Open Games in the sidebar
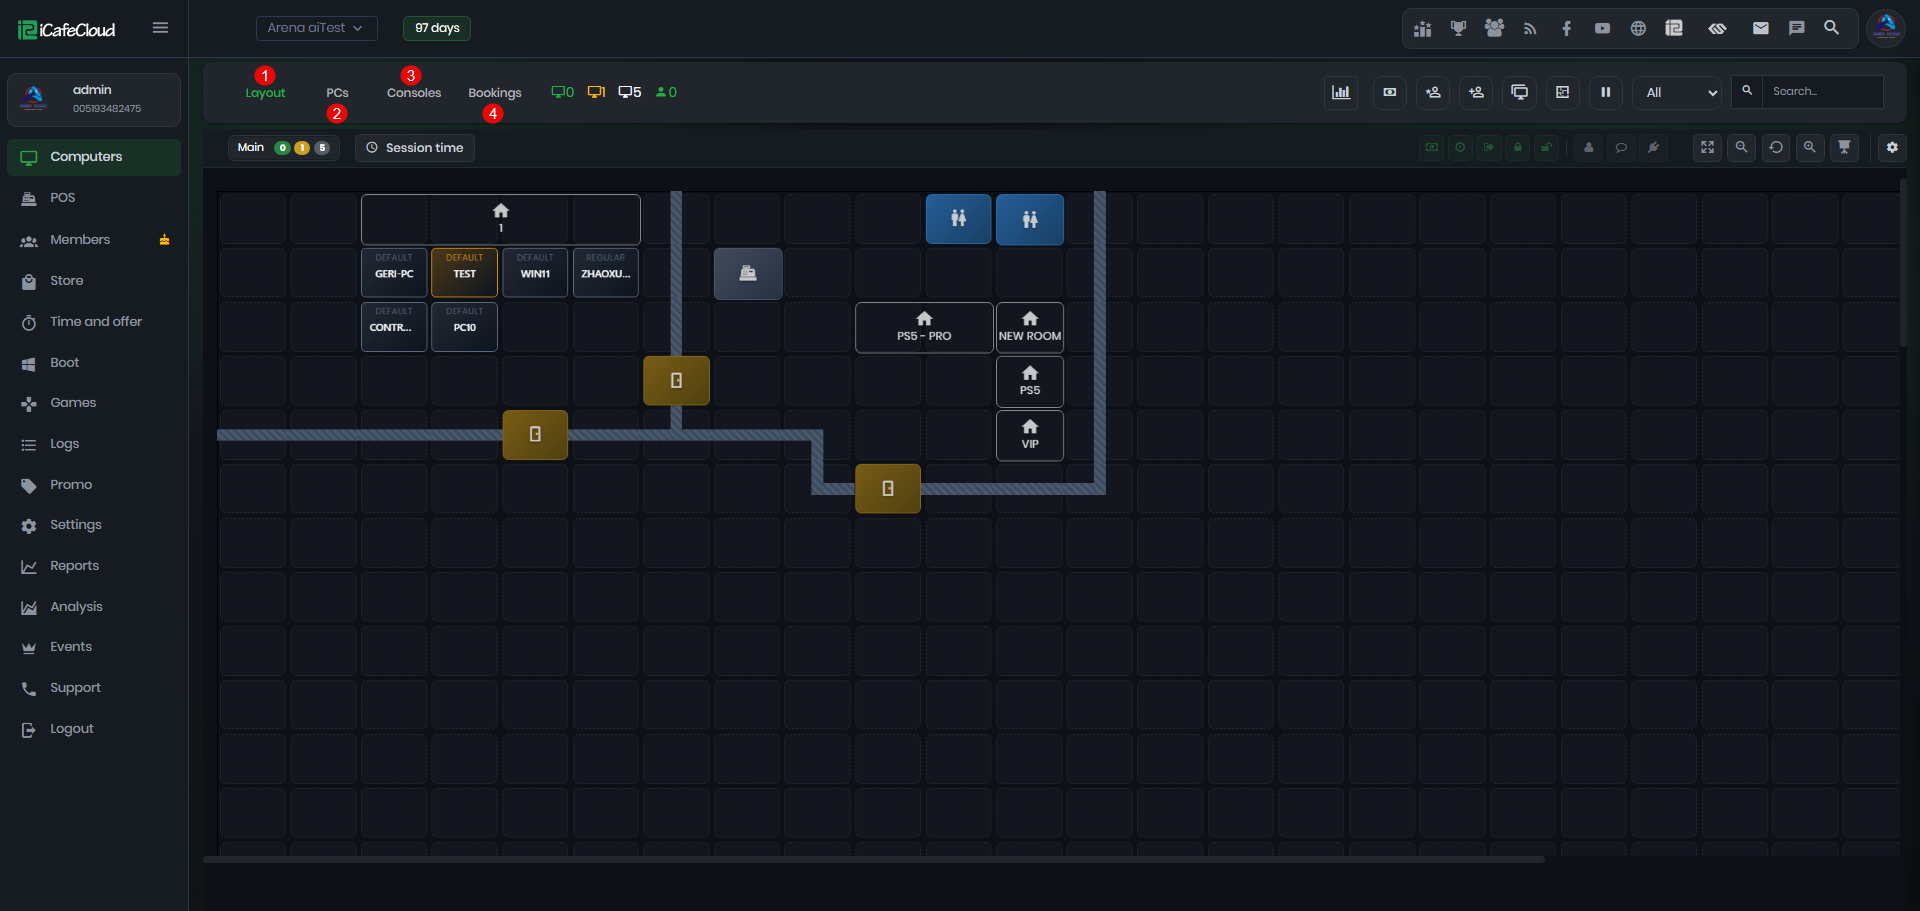1920x911 pixels. coord(94,403)
